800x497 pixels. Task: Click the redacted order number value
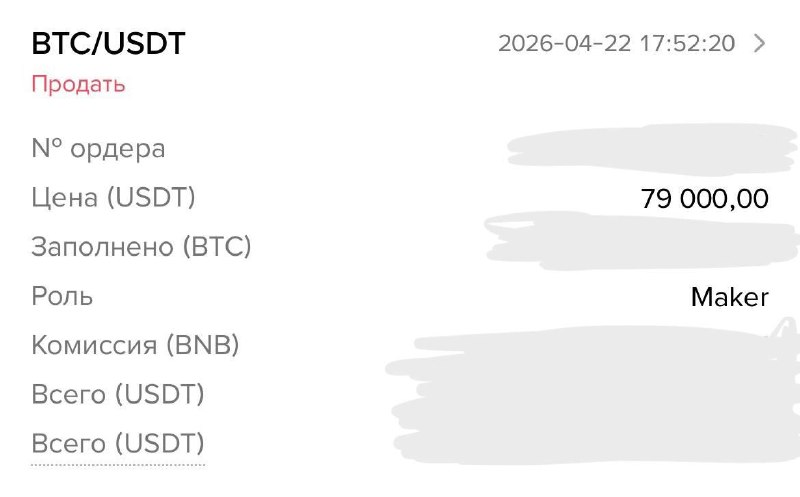653,149
